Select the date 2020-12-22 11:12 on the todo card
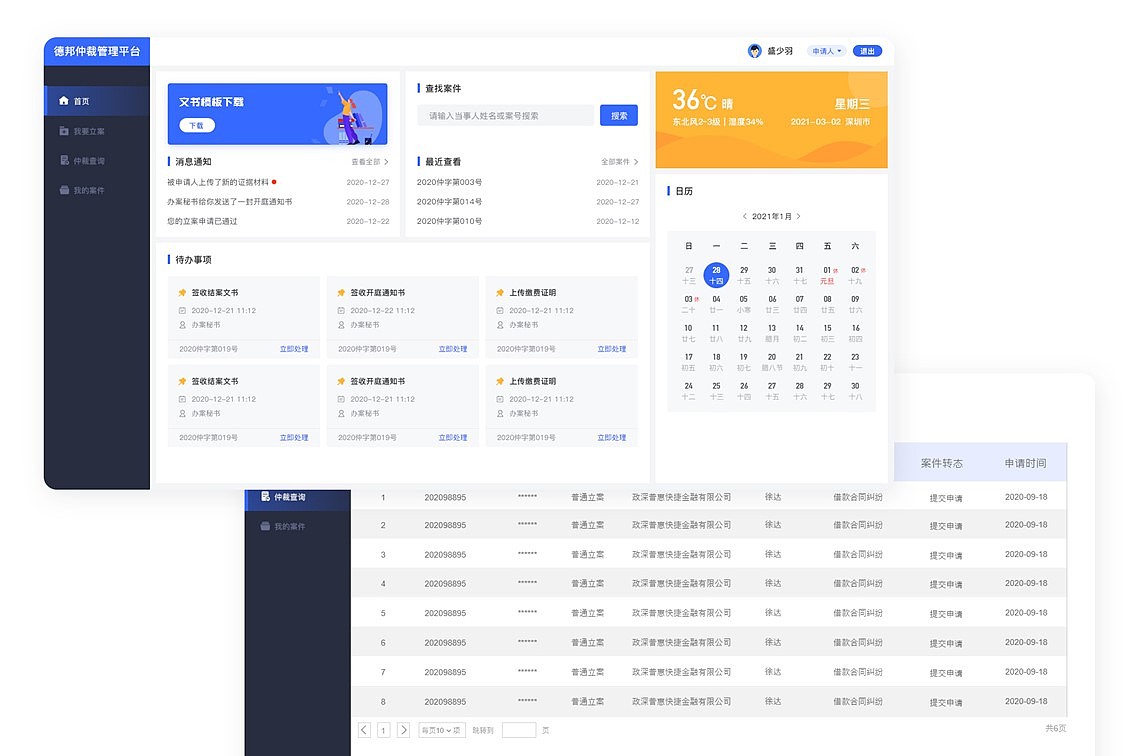The height and width of the screenshot is (756, 1134). 383,310
